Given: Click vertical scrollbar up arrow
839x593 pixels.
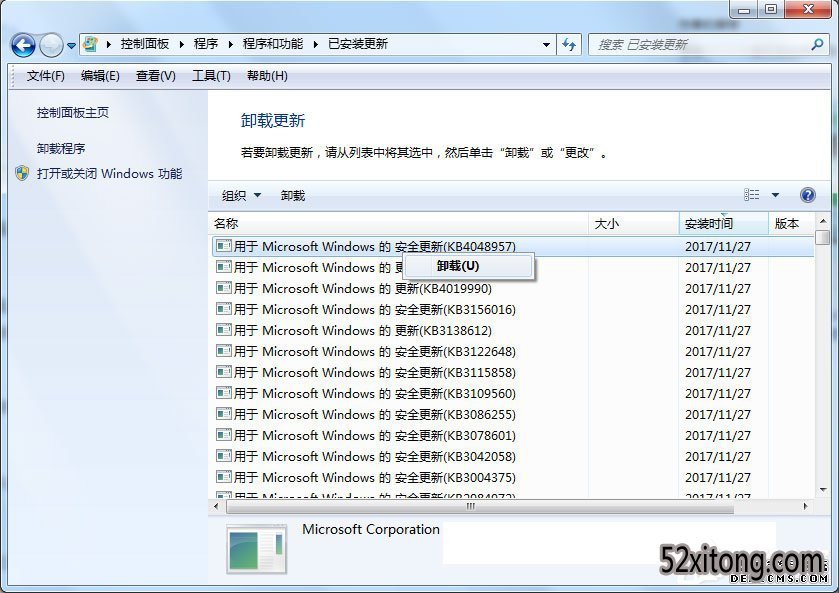Looking at the screenshot, I should point(823,221).
